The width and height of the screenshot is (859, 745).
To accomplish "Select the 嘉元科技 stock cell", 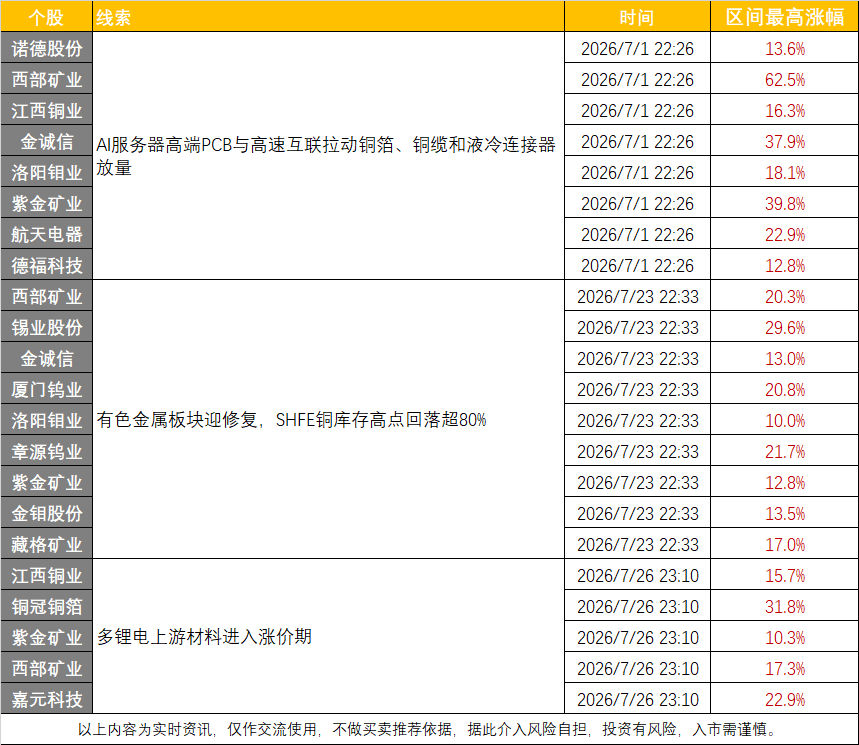I will click(47, 699).
